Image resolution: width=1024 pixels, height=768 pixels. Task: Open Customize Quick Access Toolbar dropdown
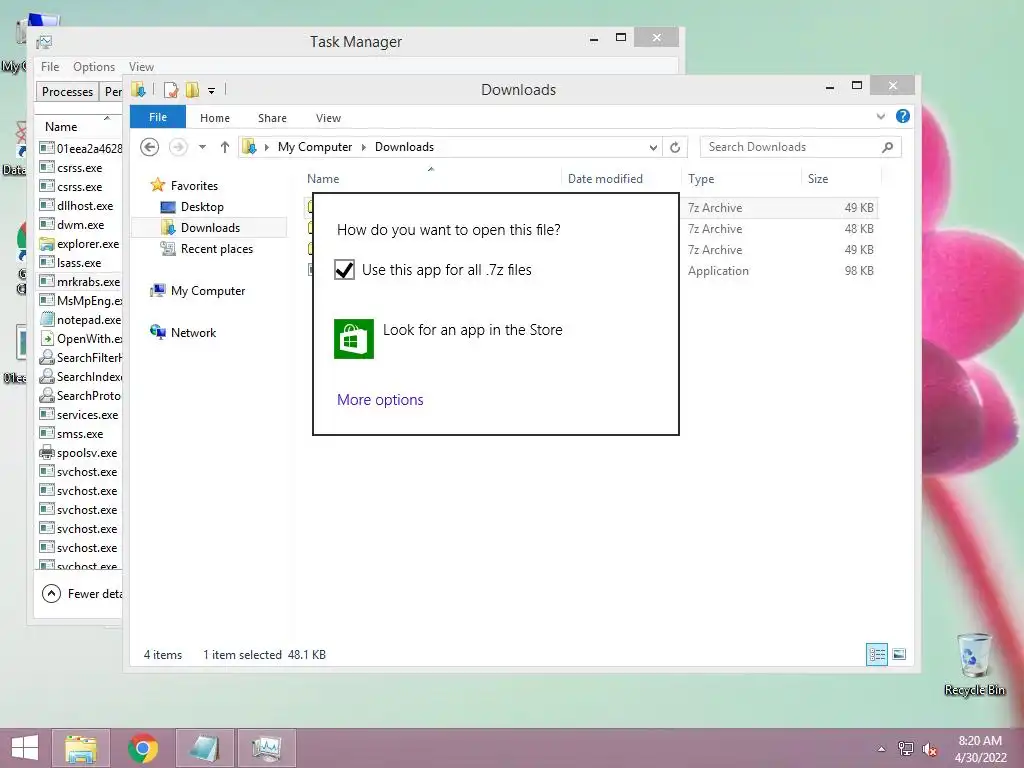pos(212,91)
